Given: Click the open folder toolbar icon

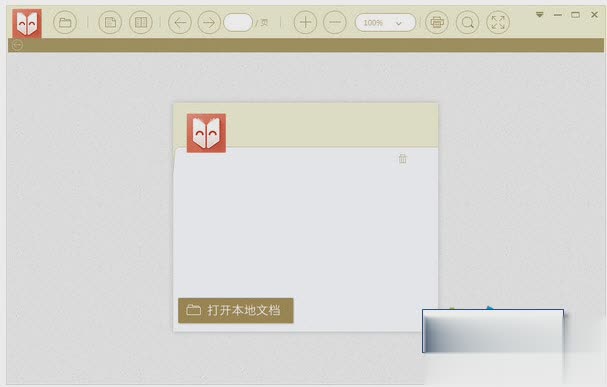Looking at the screenshot, I should (65, 22).
